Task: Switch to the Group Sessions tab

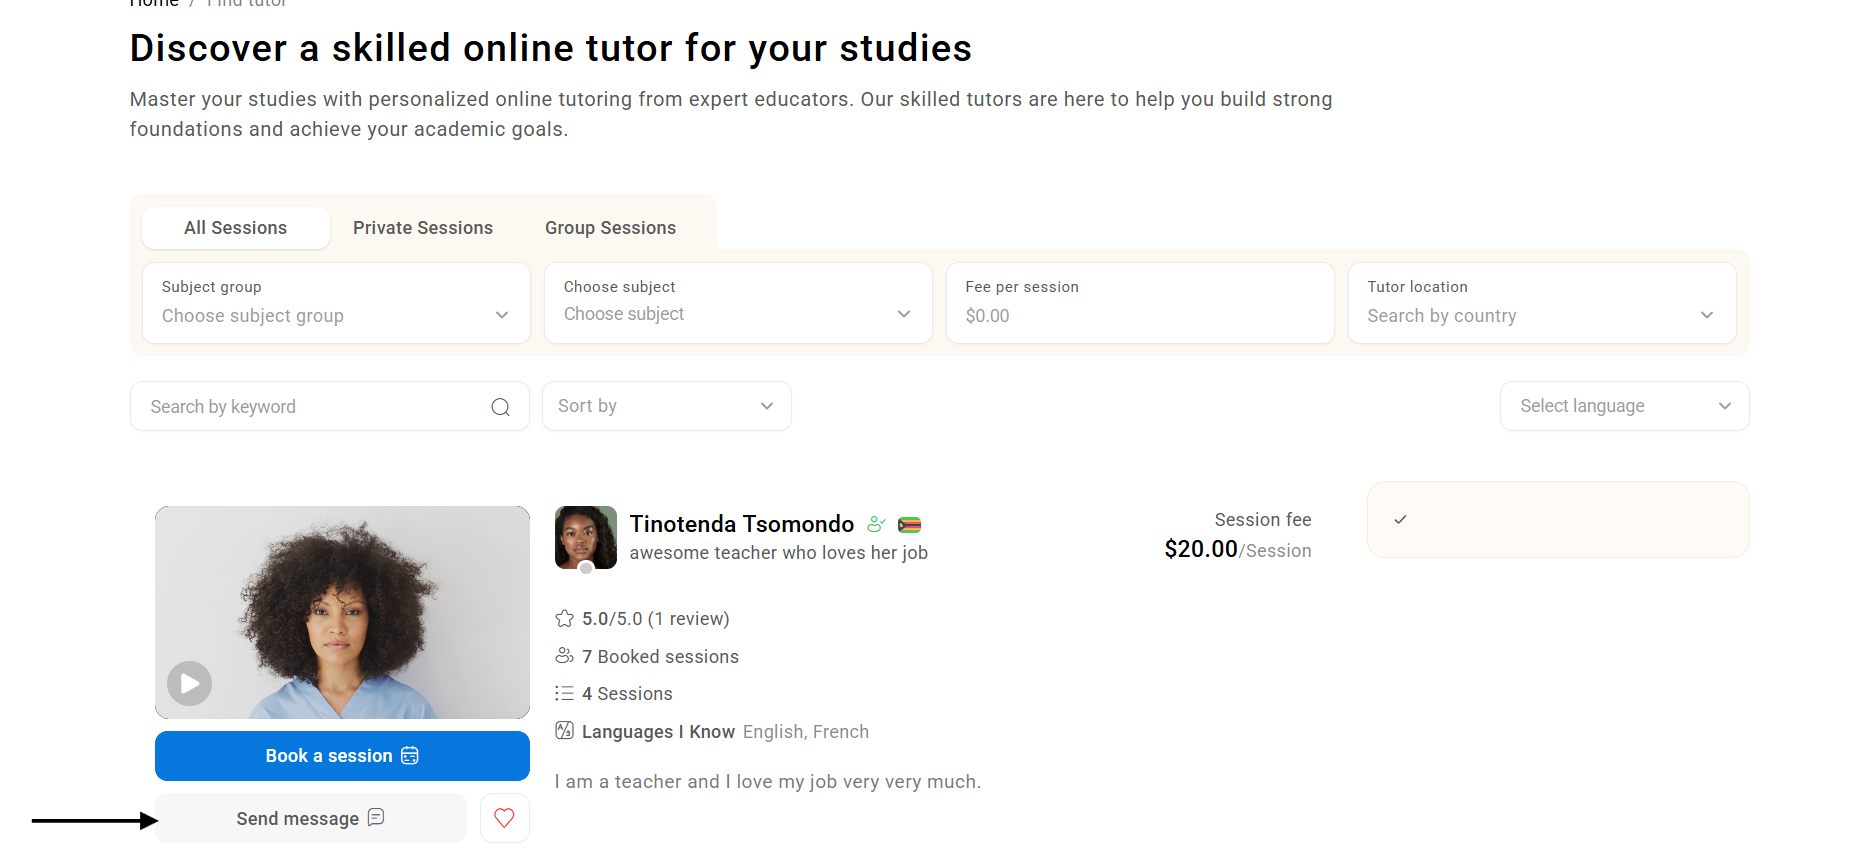Action: [x=610, y=228]
